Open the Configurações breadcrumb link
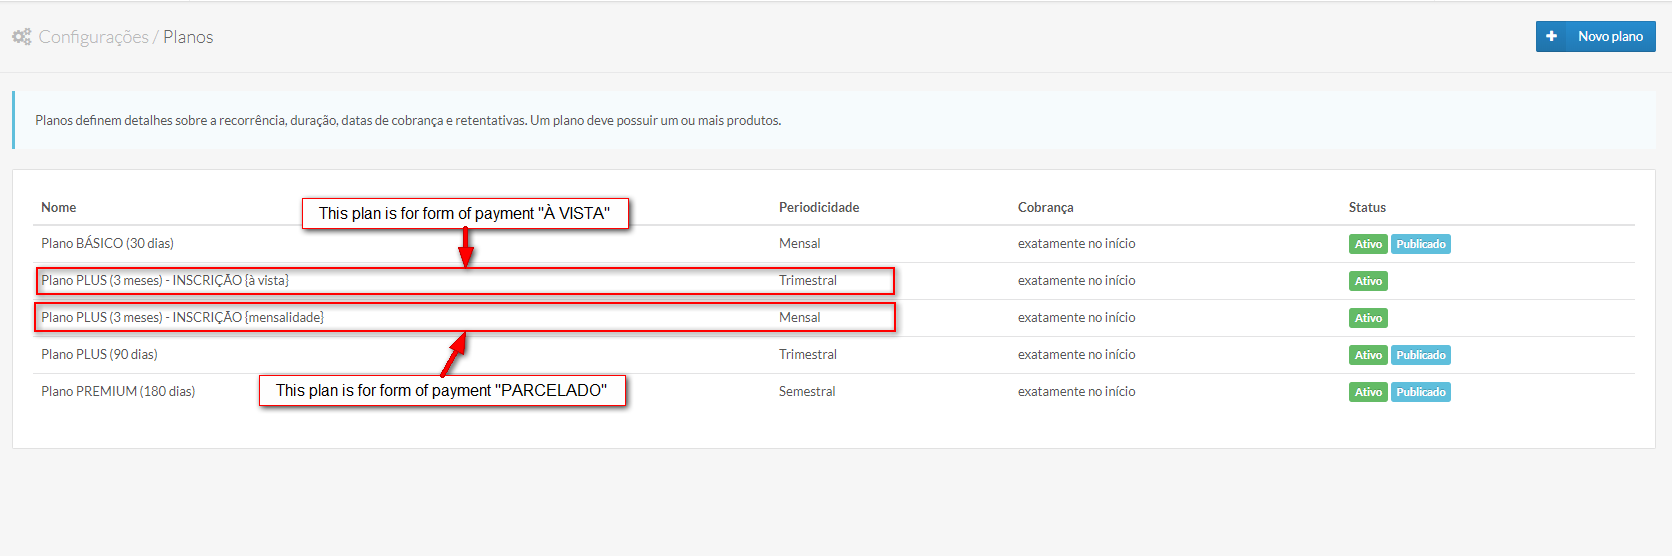Image resolution: width=1672 pixels, height=556 pixels. pyautogui.click(x=93, y=37)
